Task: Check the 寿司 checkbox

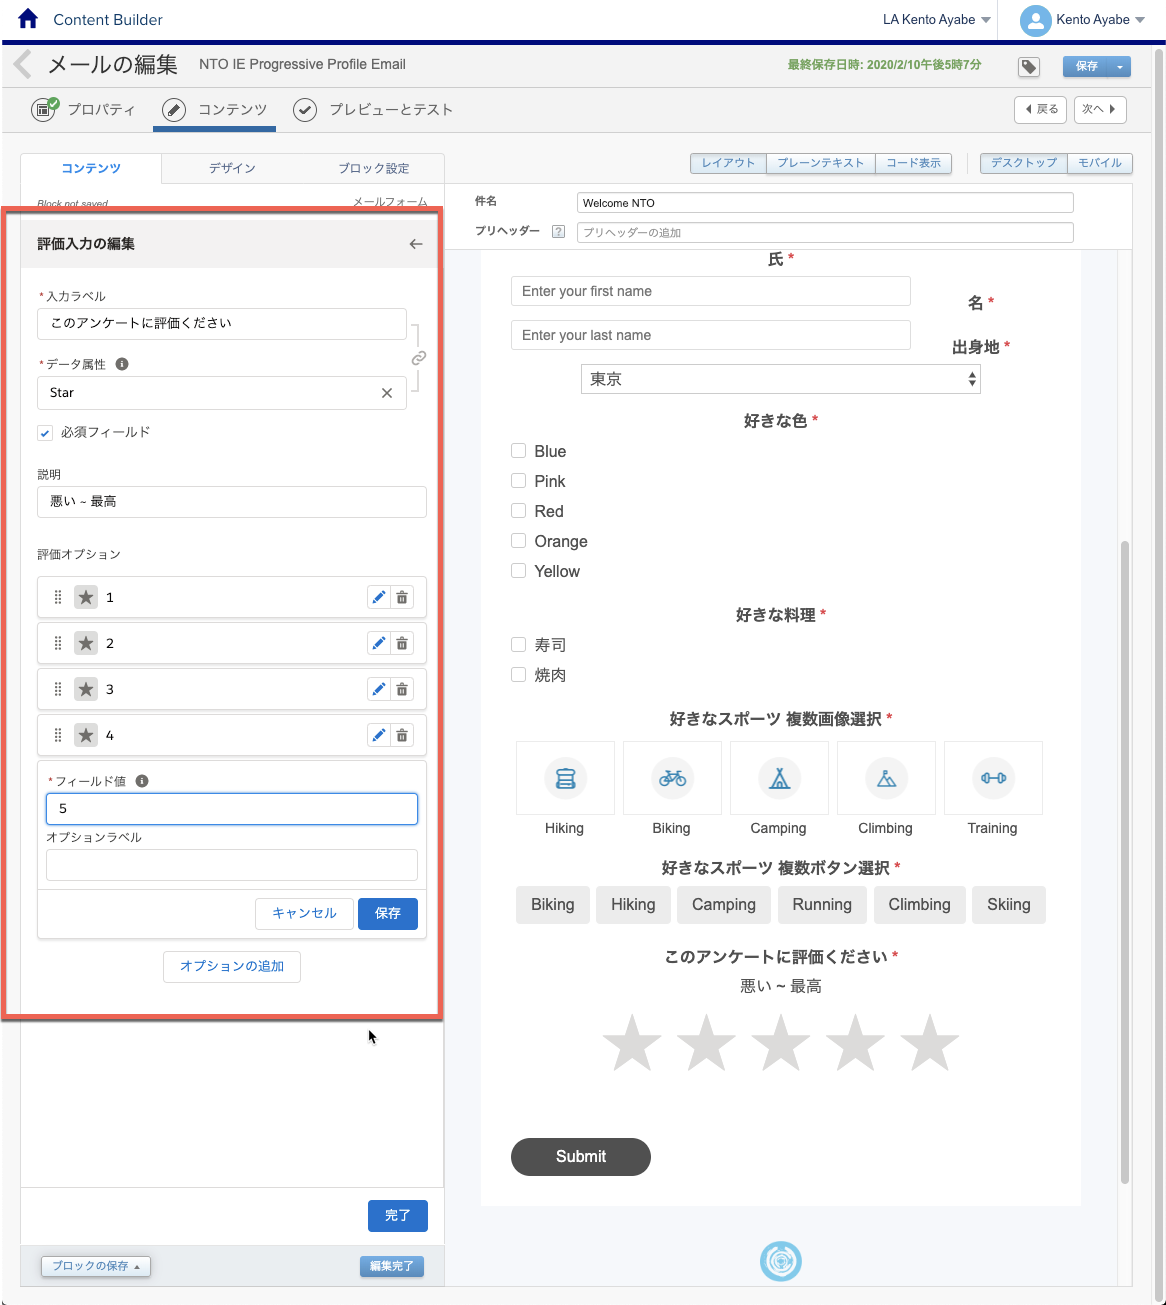Action: tap(518, 645)
